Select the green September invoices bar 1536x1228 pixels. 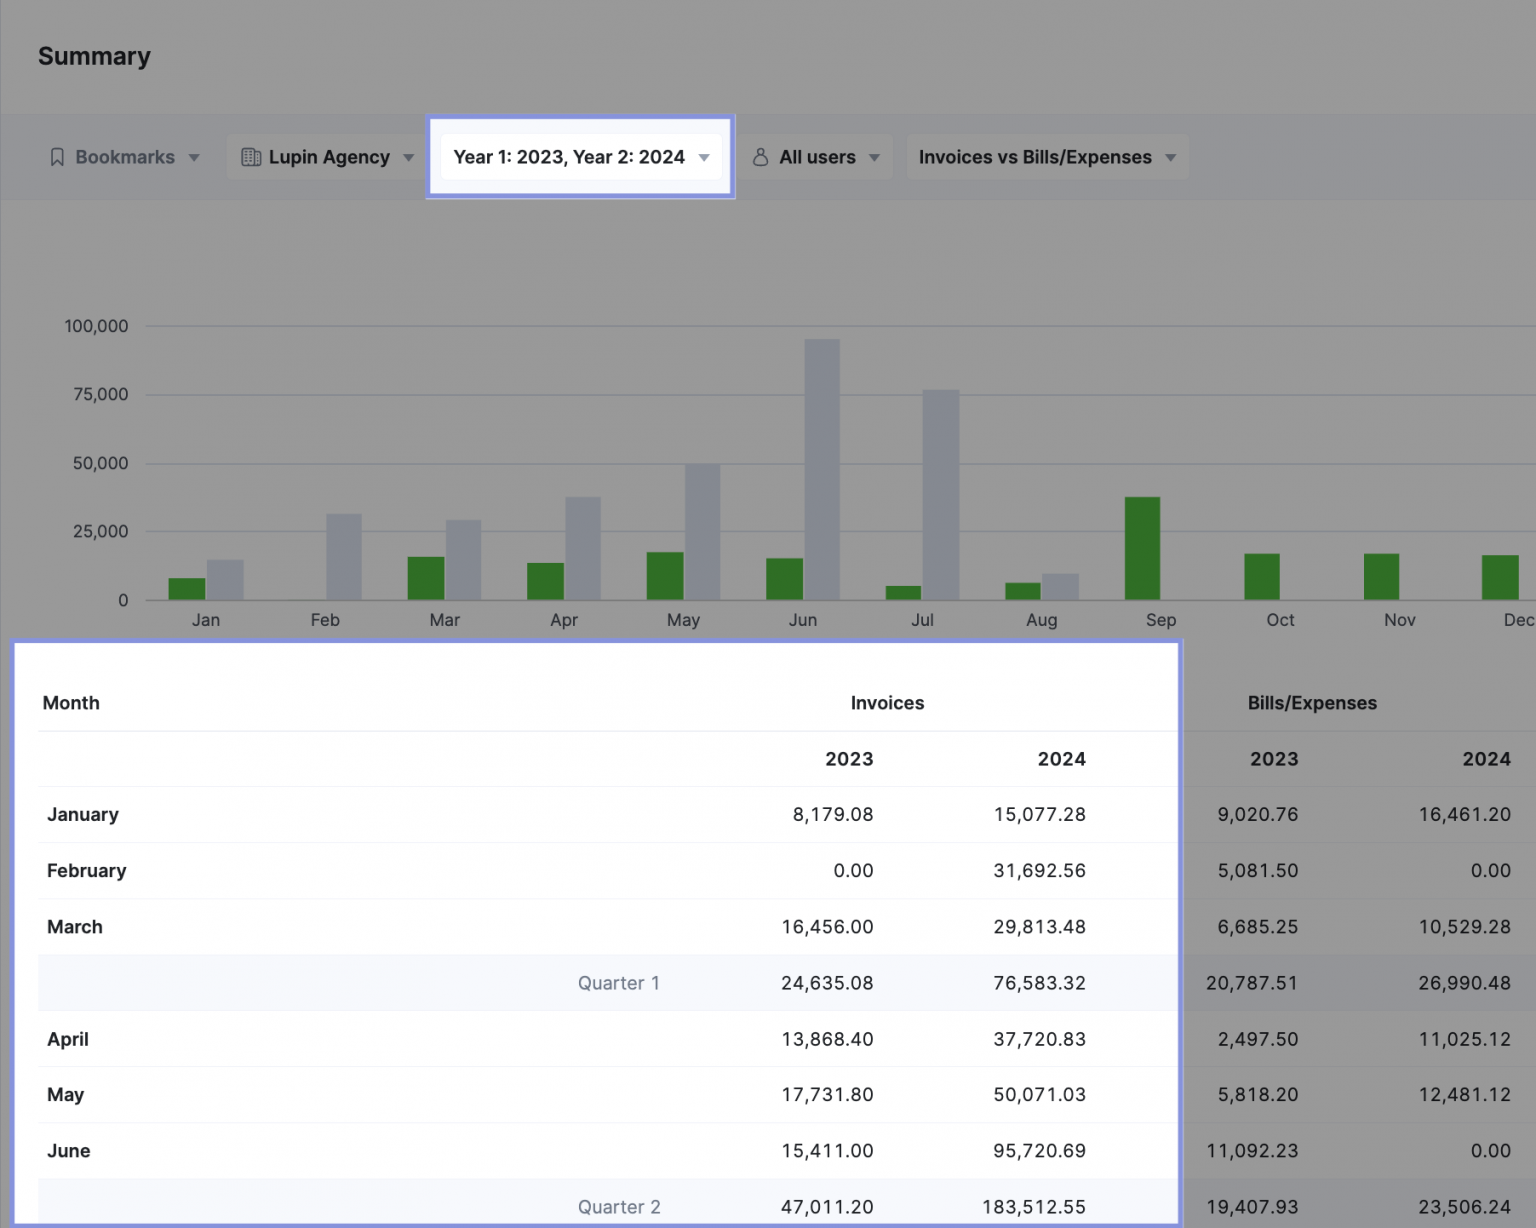[x=1142, y=545]
